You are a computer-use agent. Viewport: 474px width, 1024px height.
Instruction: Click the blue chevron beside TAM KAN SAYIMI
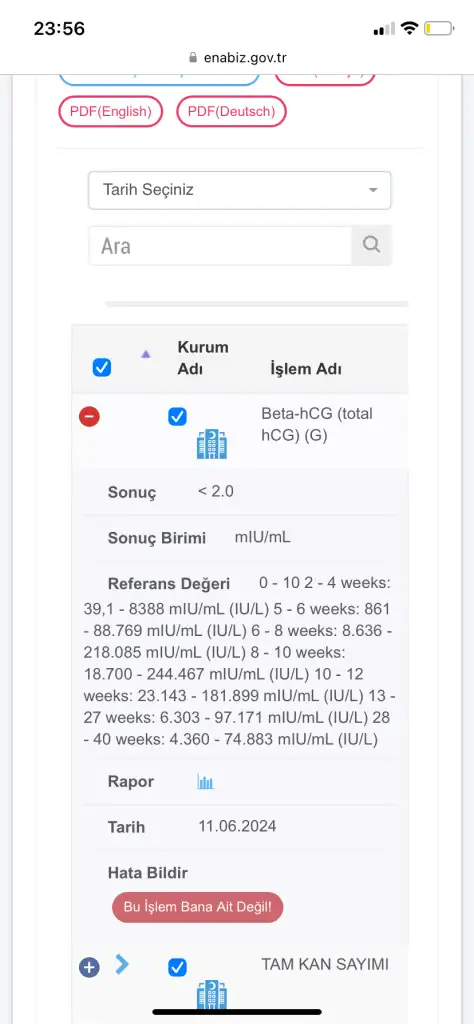[122, 964]
